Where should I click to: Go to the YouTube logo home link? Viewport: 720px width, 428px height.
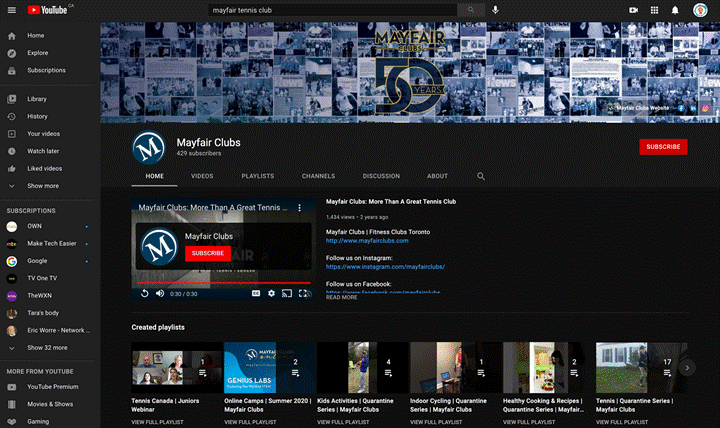pos(47,10)
